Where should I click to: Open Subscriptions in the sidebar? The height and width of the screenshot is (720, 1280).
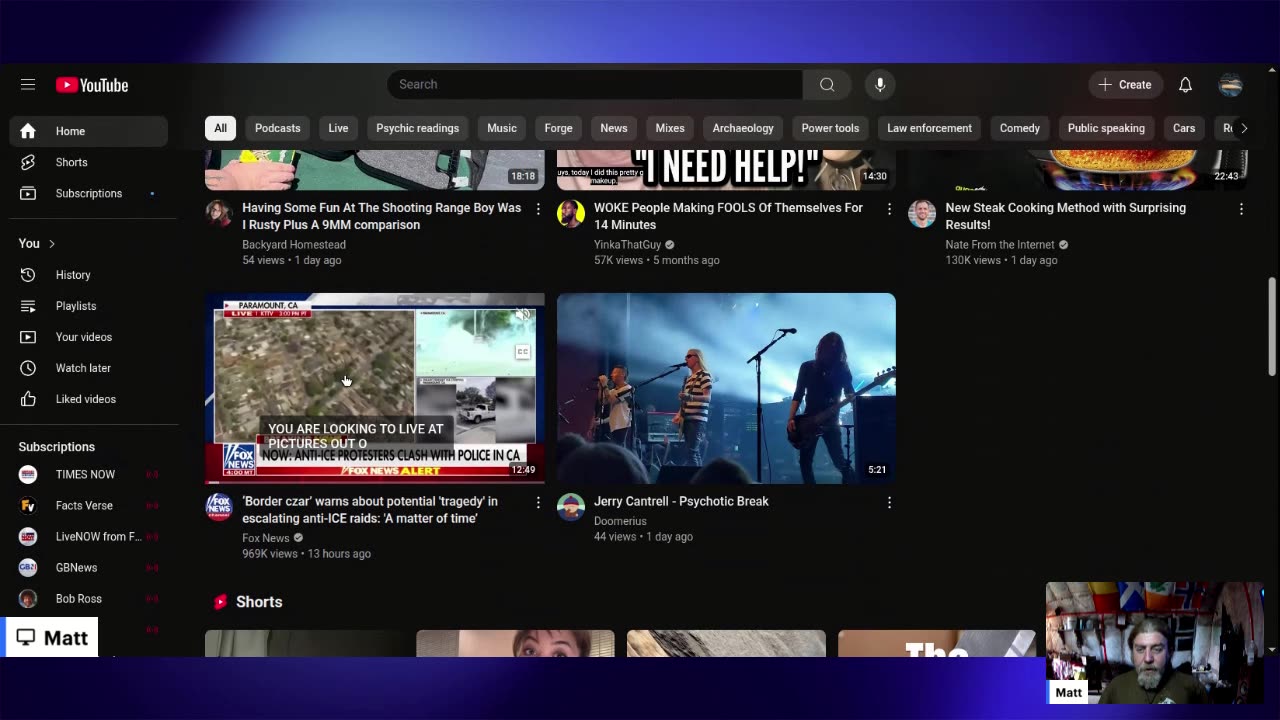89,193
